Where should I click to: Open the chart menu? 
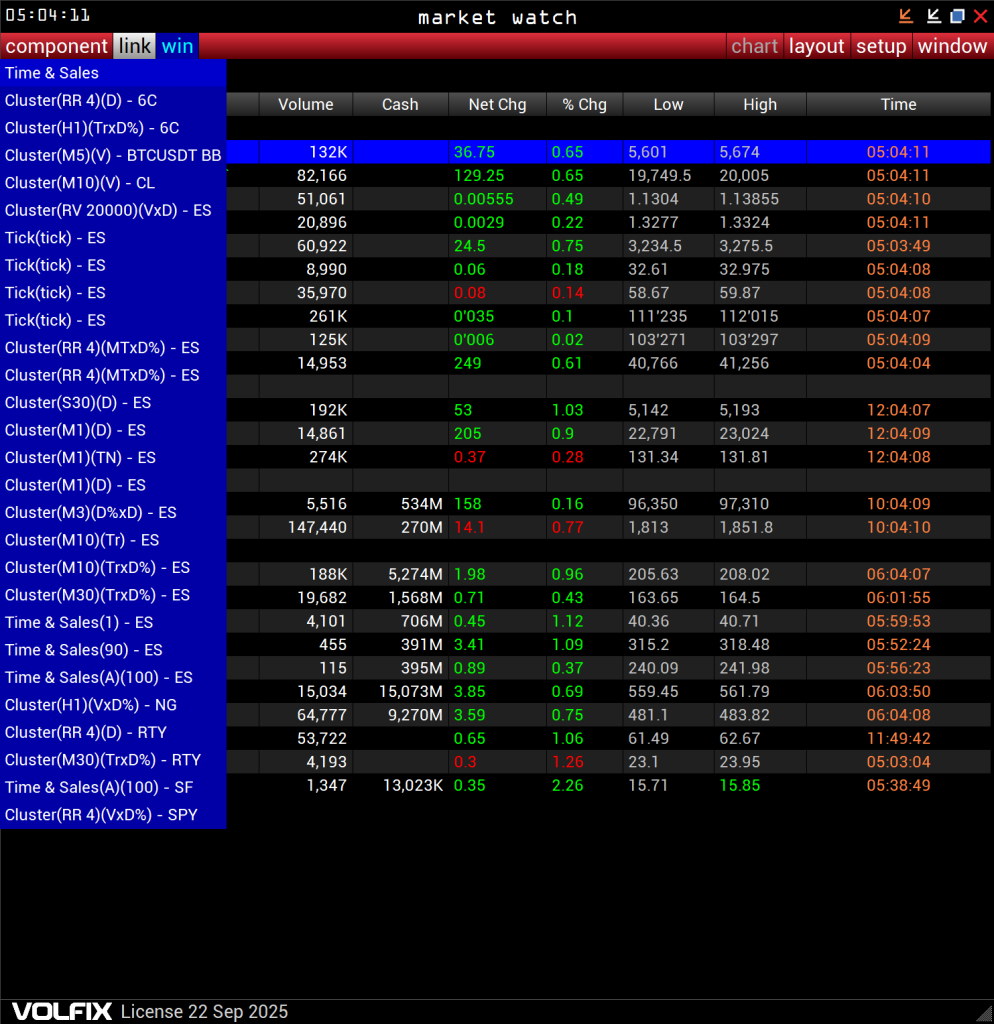point(754,46)
